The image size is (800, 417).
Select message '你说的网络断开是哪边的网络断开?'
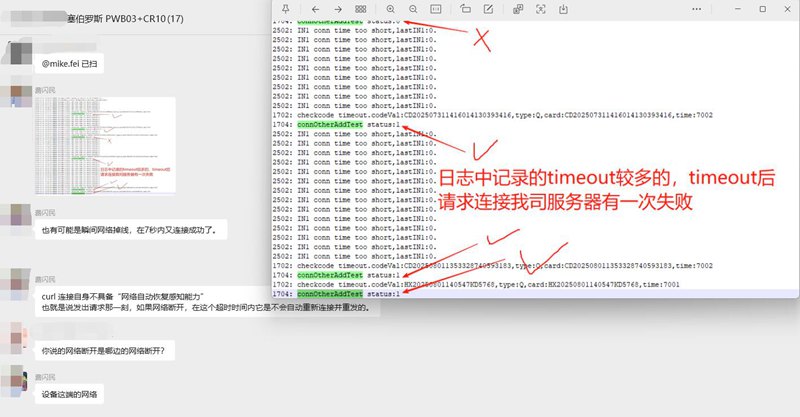(x=104, y=351)
